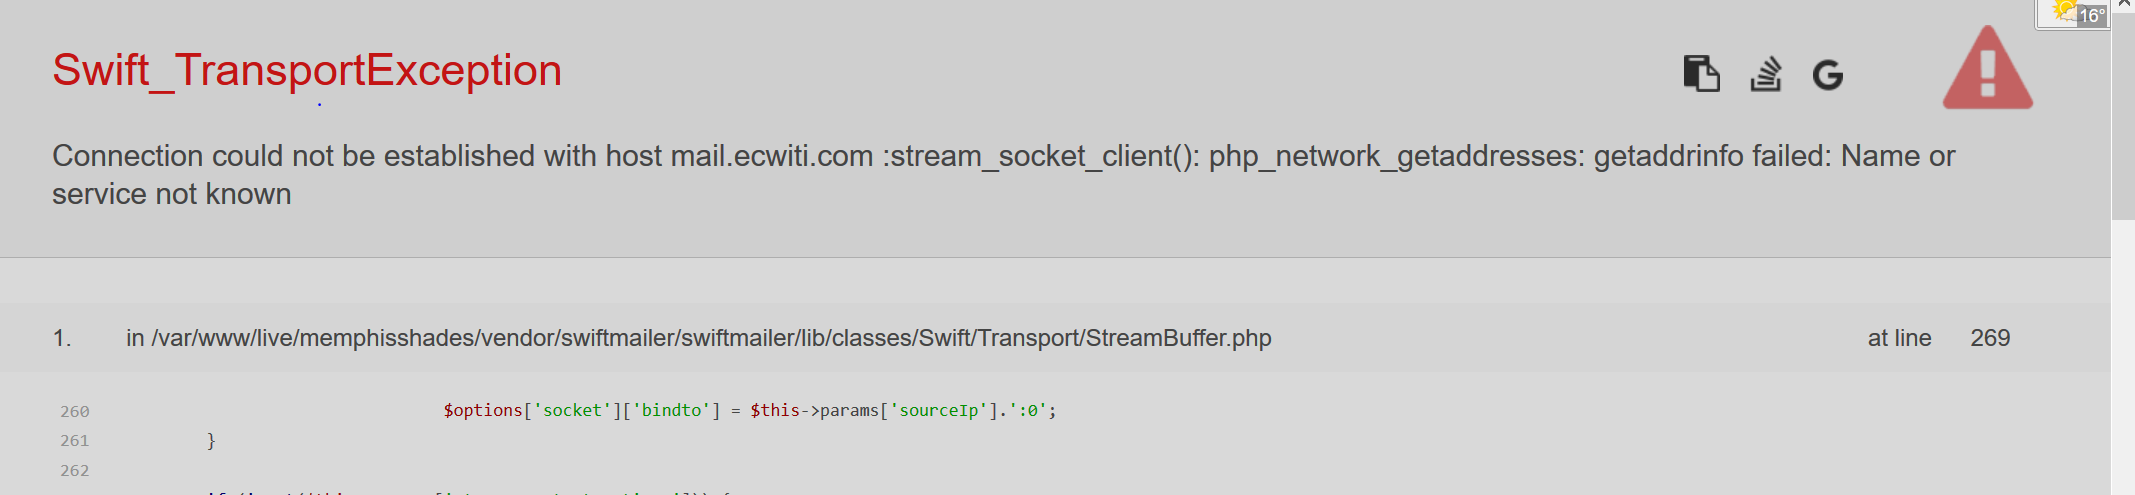Click the 'at line' label

click(1899, 338)
